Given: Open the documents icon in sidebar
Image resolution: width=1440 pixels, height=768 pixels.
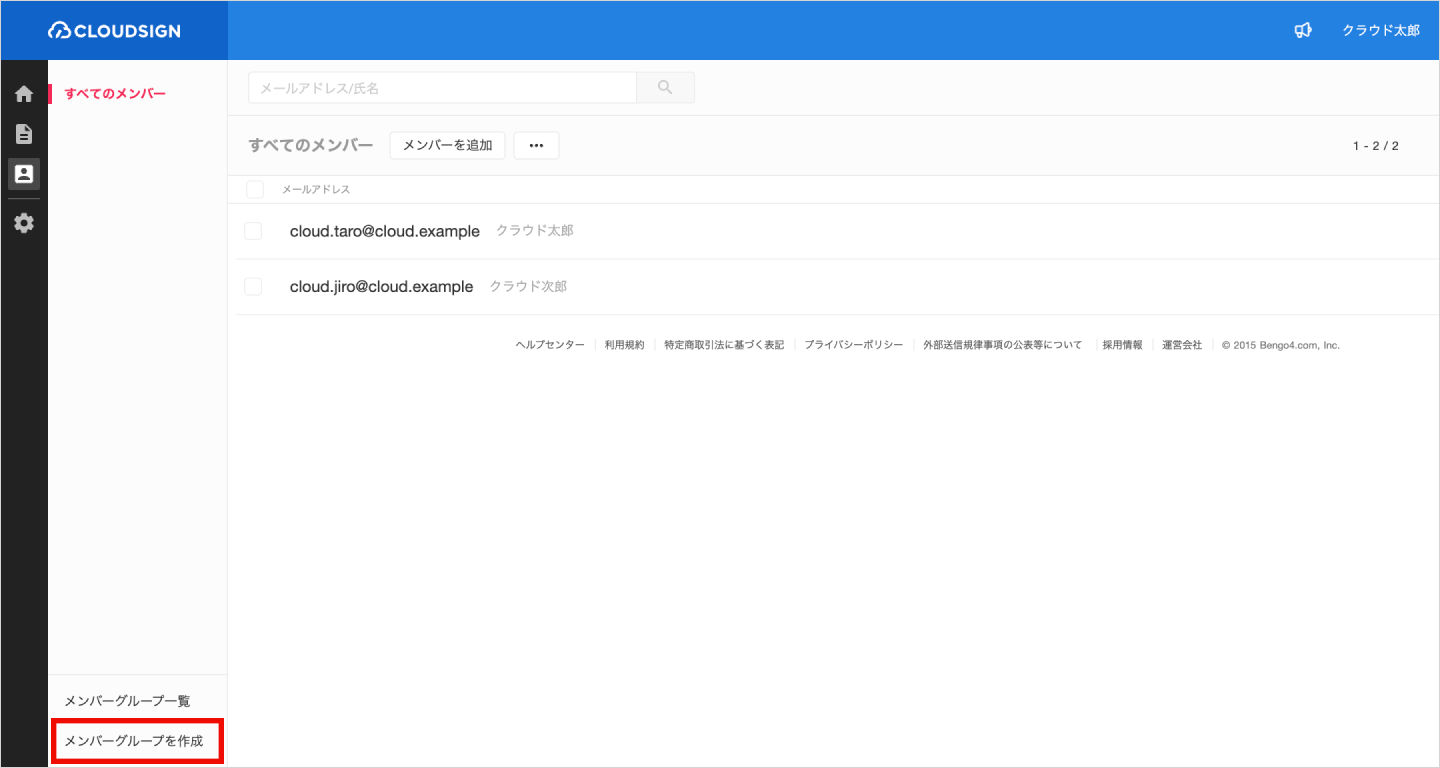Looking at the screenshot, I should click(x=24, y=134).
